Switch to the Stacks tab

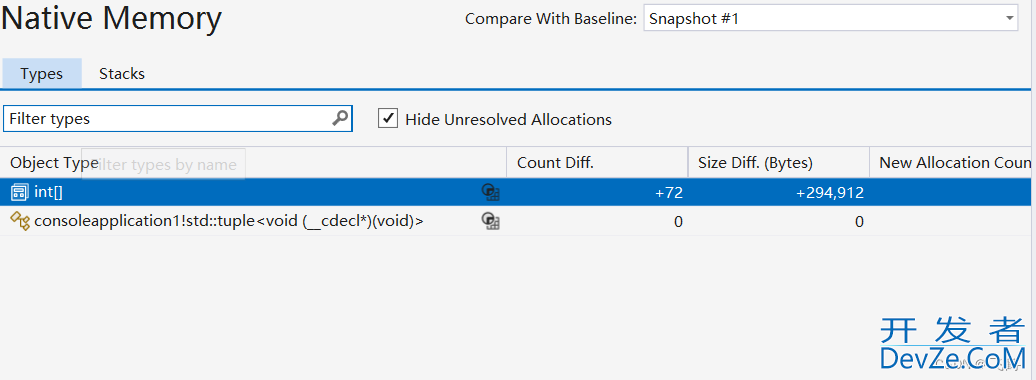pos(122,73)
